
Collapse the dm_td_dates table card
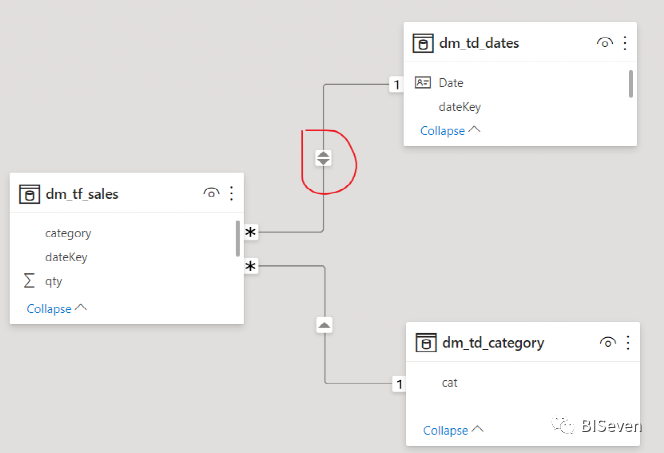point(449,131)
